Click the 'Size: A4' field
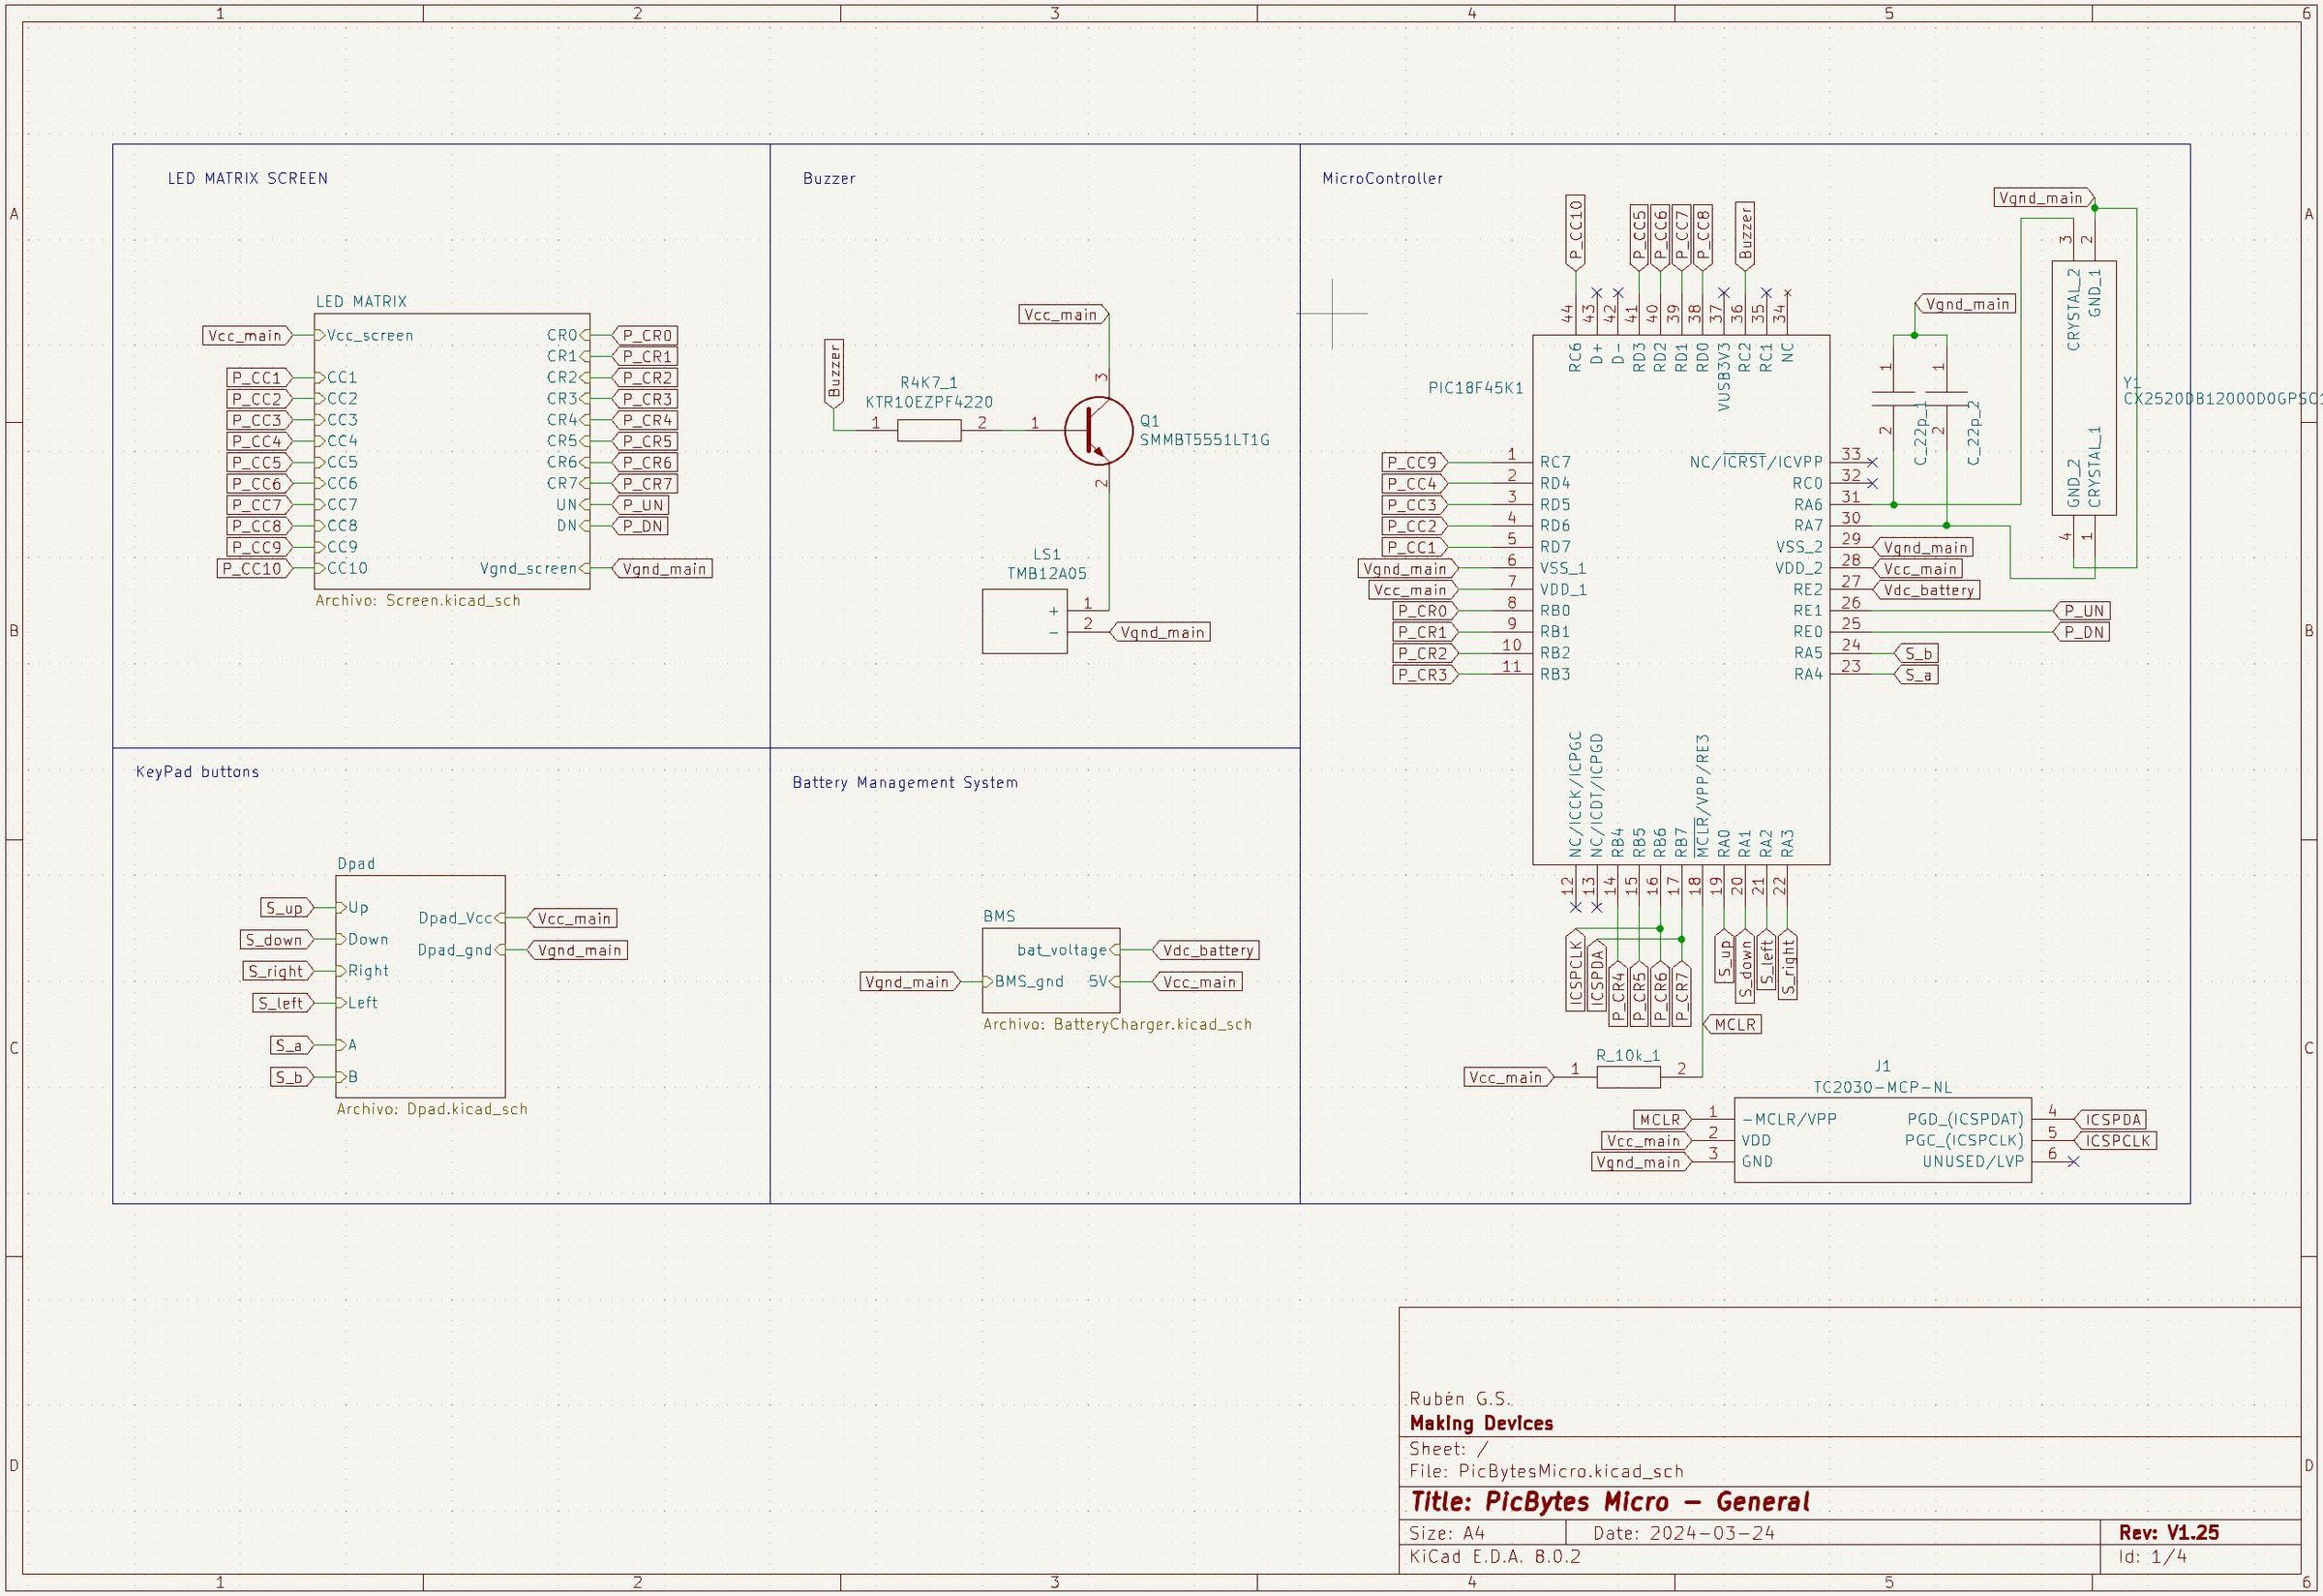Viewport: 2323px width, 1596px height. [x=1447, y=1533]
